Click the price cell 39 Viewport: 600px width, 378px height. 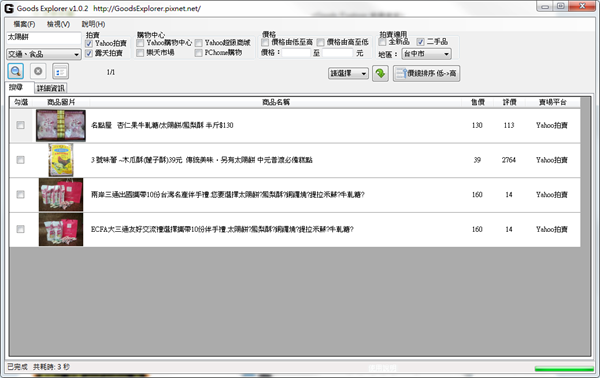[x=477, y=160]
